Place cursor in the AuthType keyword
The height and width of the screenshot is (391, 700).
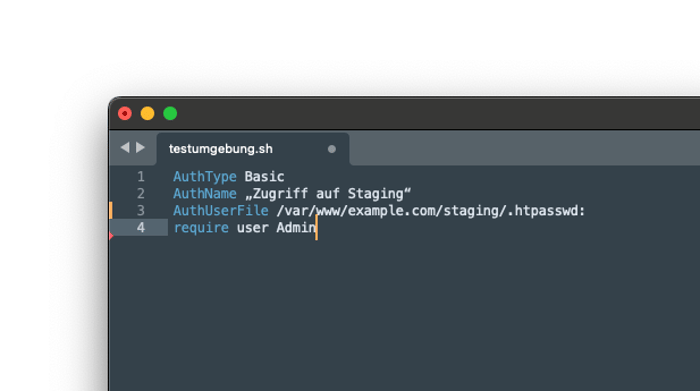pyautogui.click(x=205, y=177)
